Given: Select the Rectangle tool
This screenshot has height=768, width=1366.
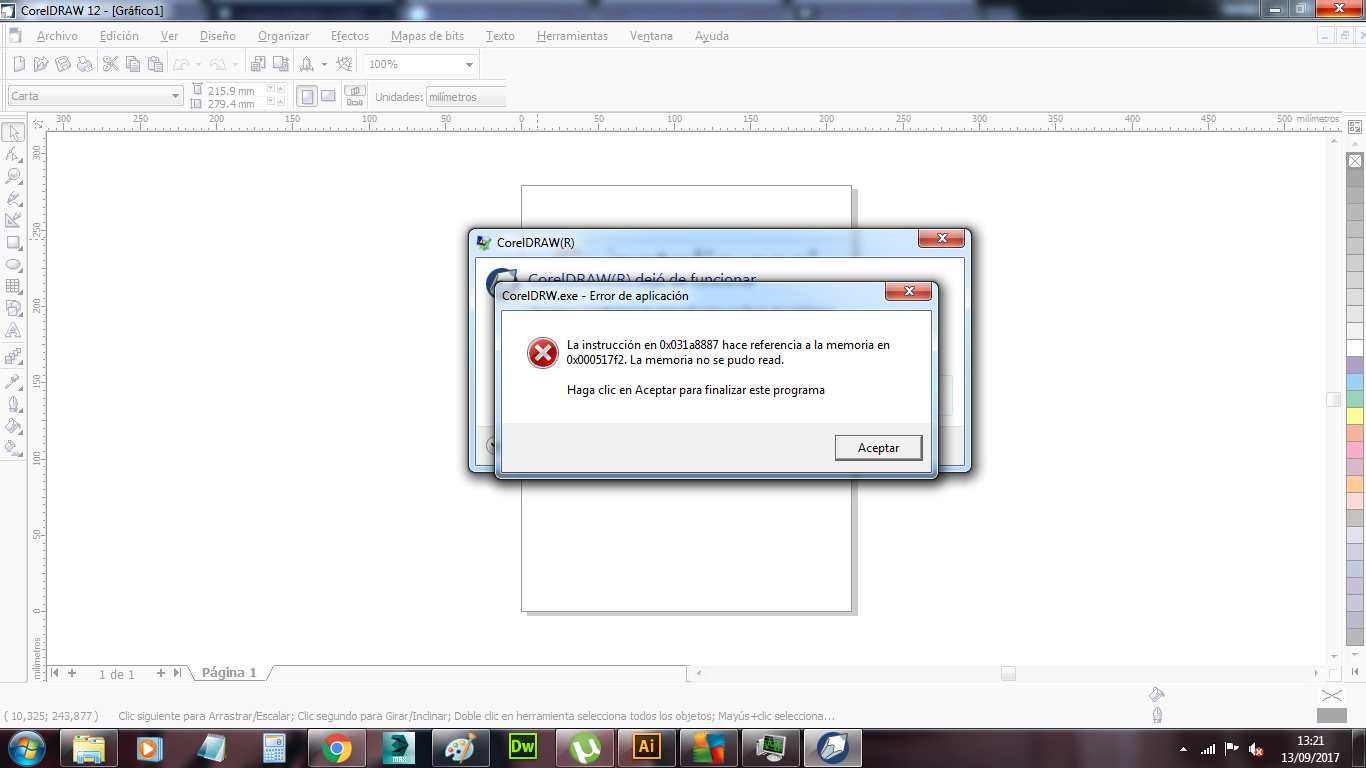Looking at the screenshot, I should [14, 242].
